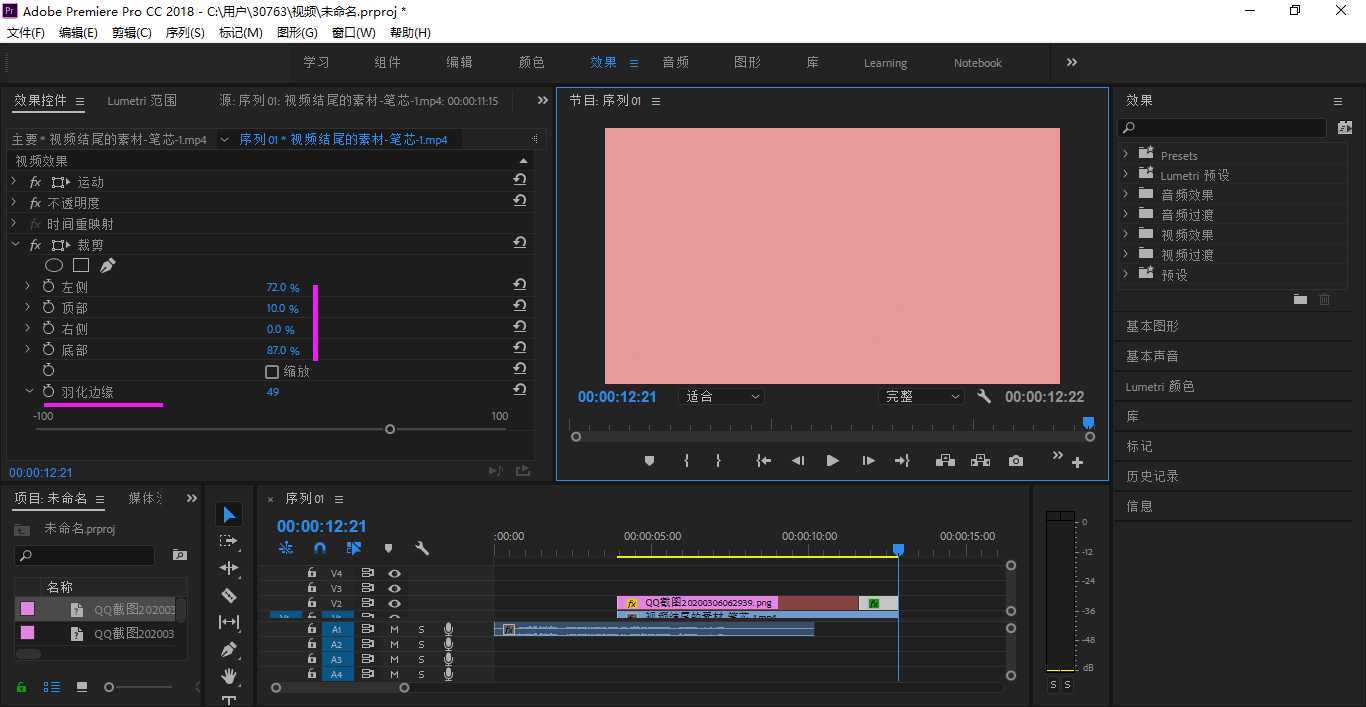This screenshot has height=707, width=1366.
Task: Select the Track Select Forward tool
Action: (229, 541)
